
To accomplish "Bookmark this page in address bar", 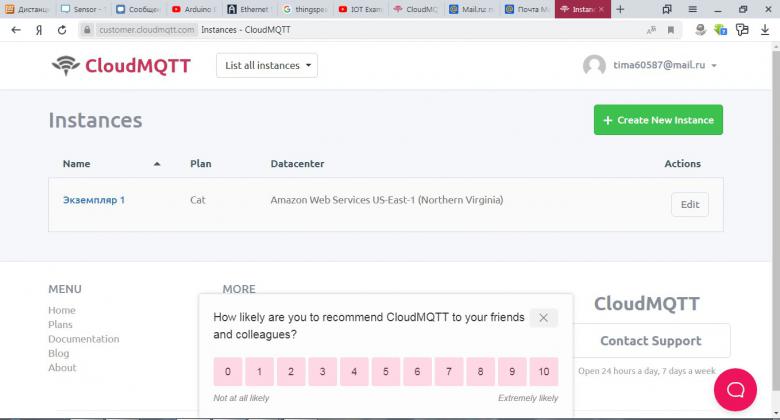I will point(671,30).
